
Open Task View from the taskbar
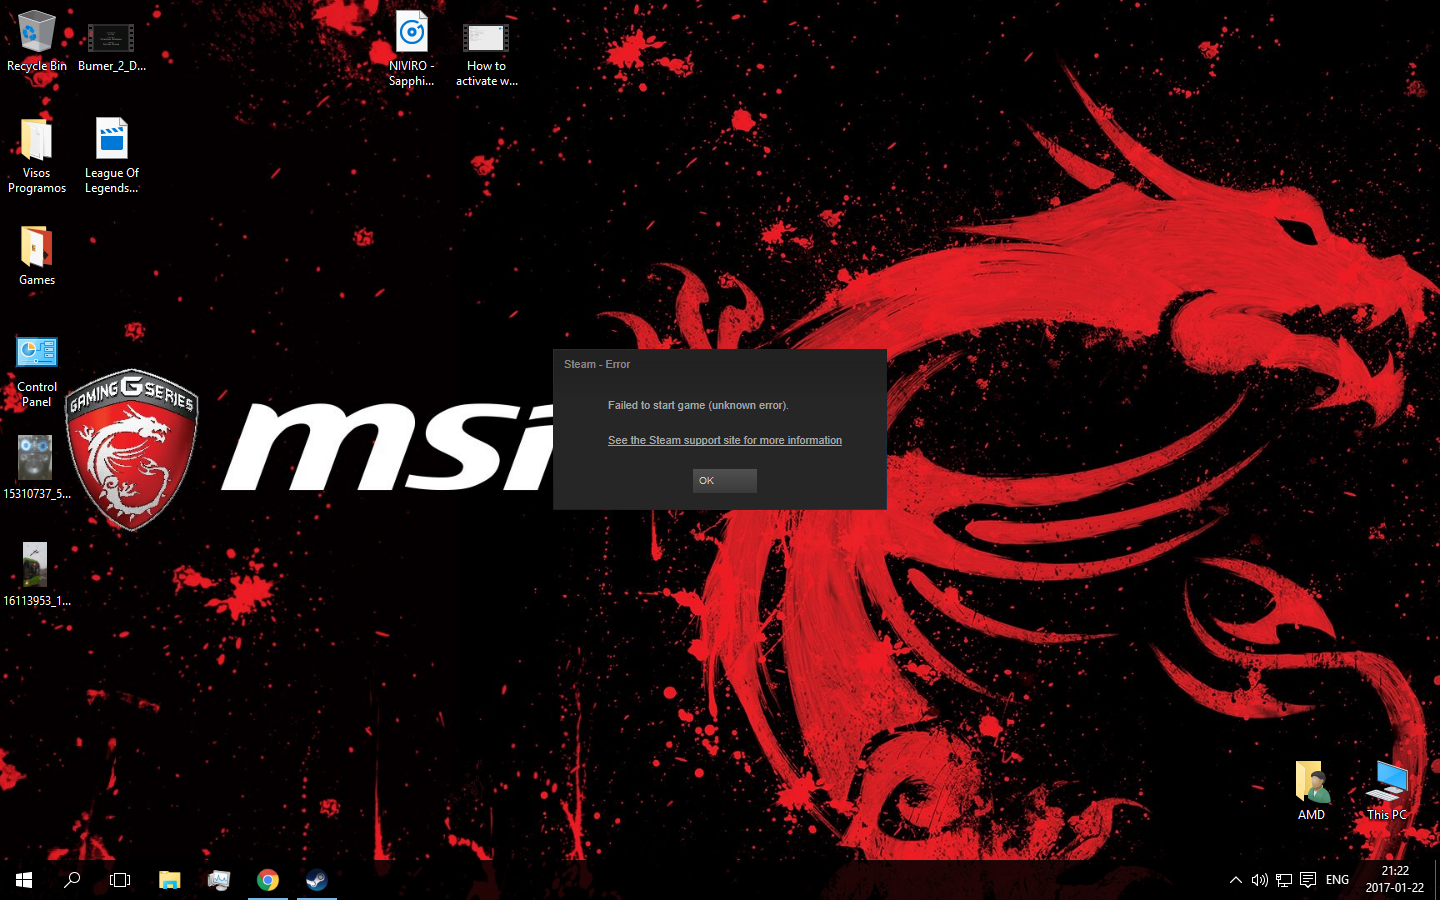pyautogui.click(x=120, y=880)
